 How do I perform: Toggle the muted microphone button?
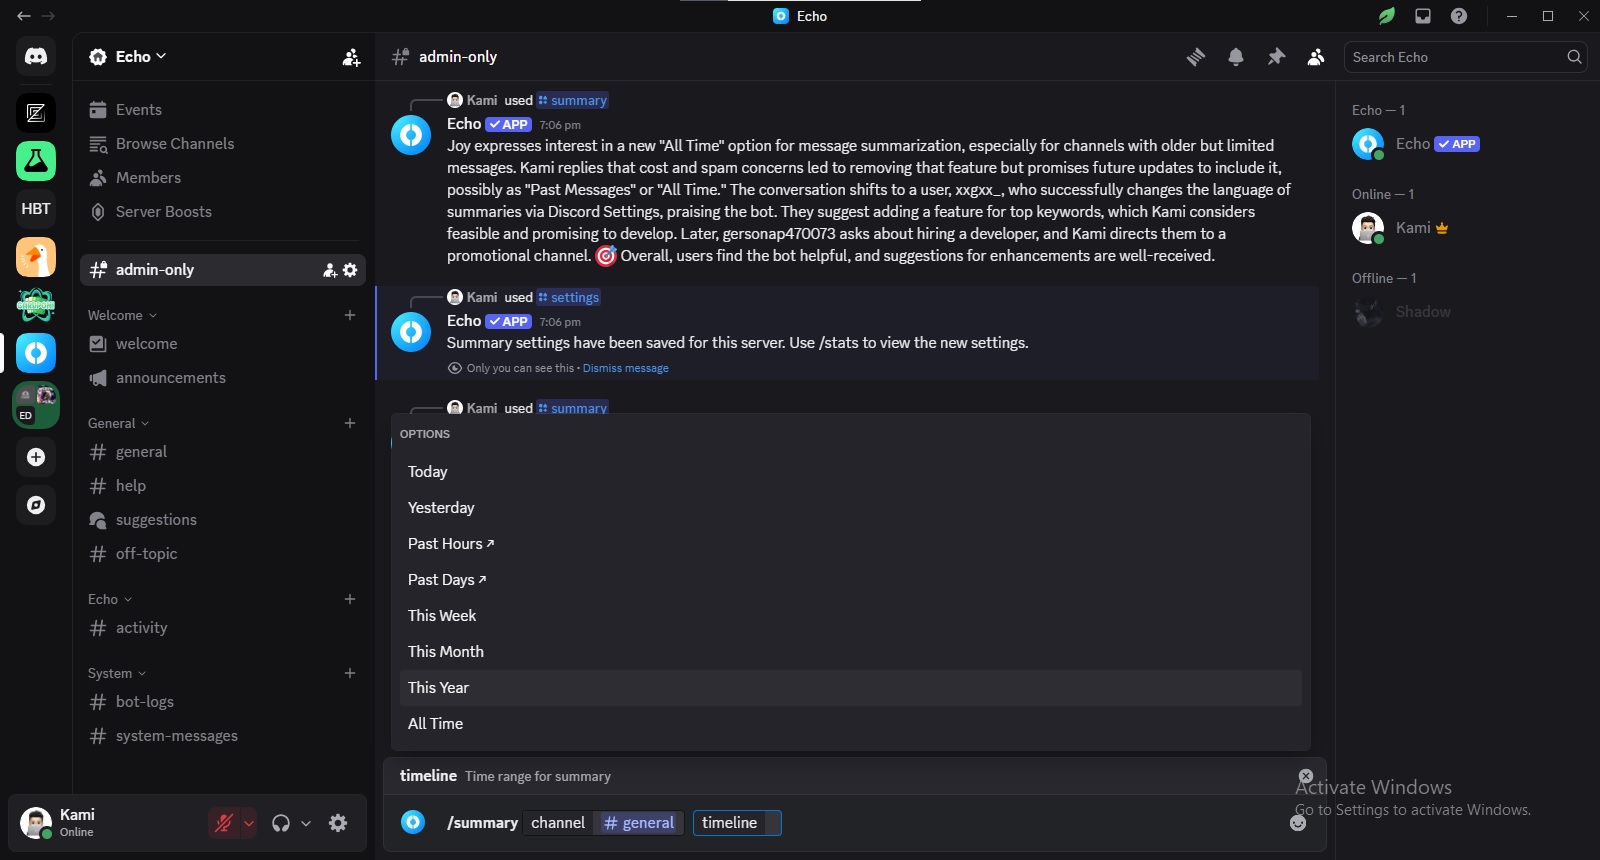pos(224,823)
